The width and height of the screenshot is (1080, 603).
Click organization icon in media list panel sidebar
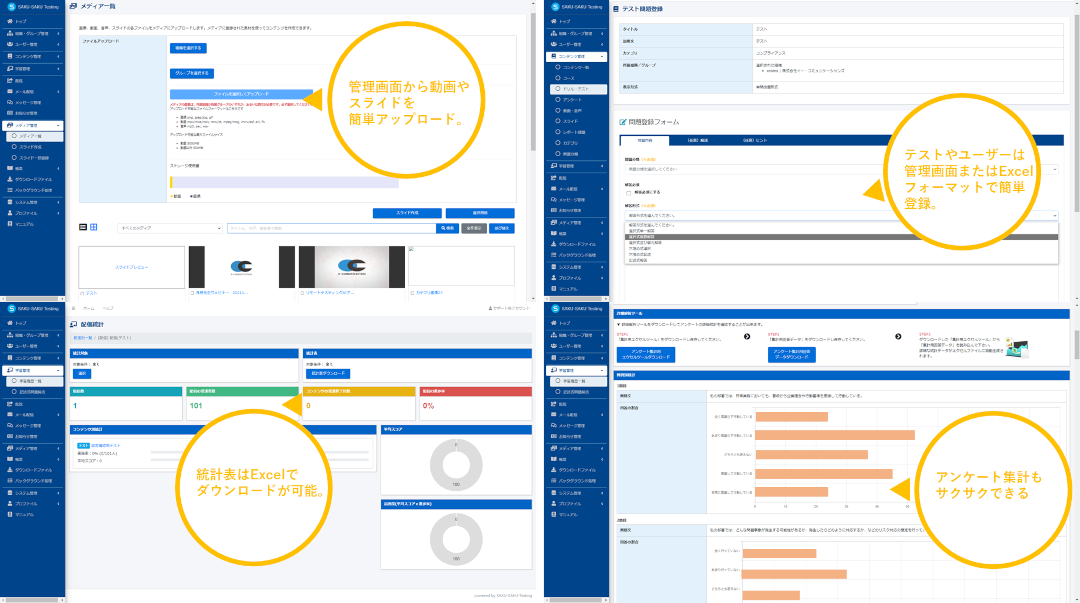coord(10,33)
